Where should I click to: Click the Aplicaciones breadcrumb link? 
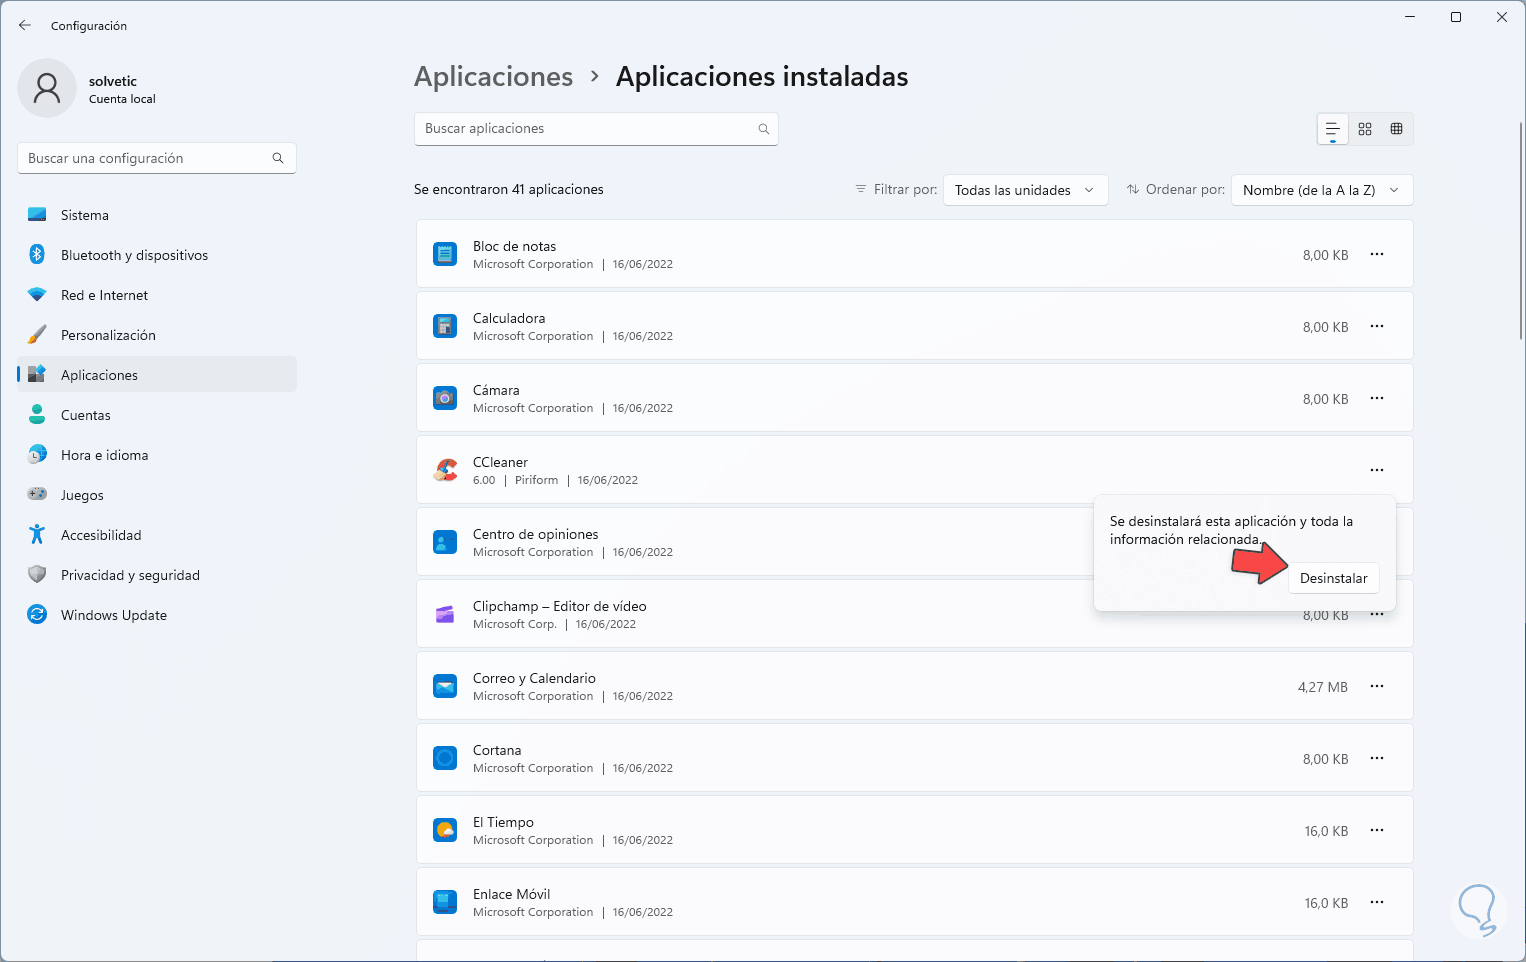(493, 77)
